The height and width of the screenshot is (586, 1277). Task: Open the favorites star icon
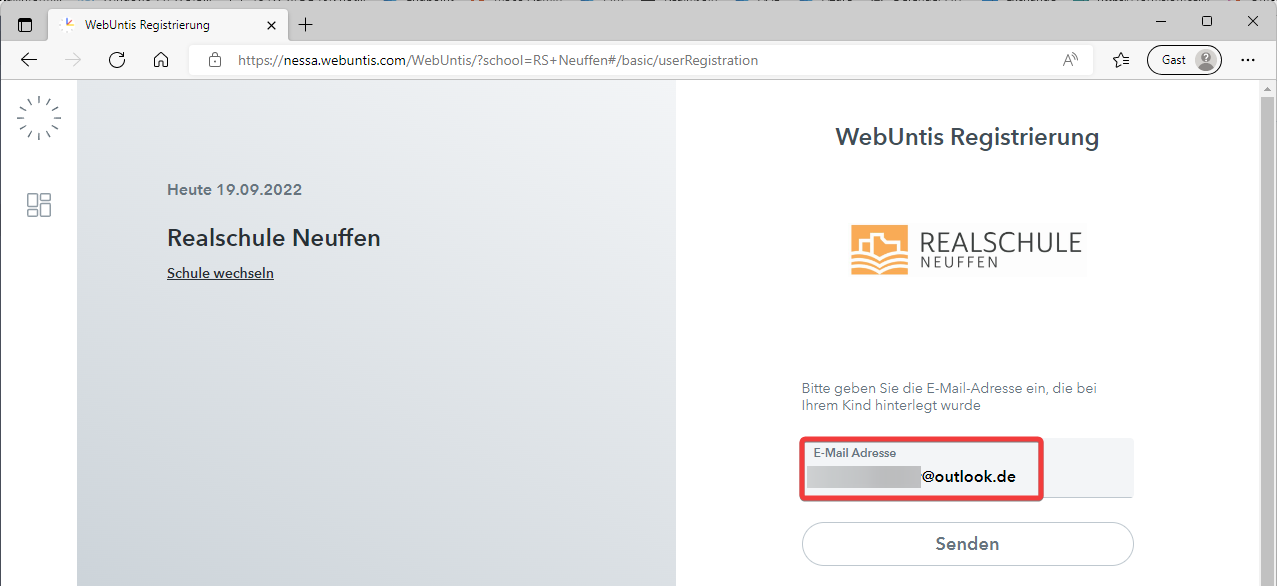pyautogui.click(x=1121, y=60)
